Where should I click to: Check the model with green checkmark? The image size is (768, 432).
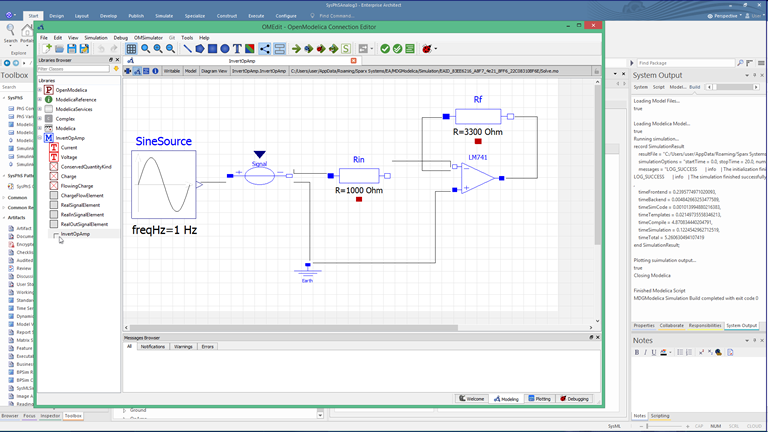pyautogui.click(x=385, y=48)
